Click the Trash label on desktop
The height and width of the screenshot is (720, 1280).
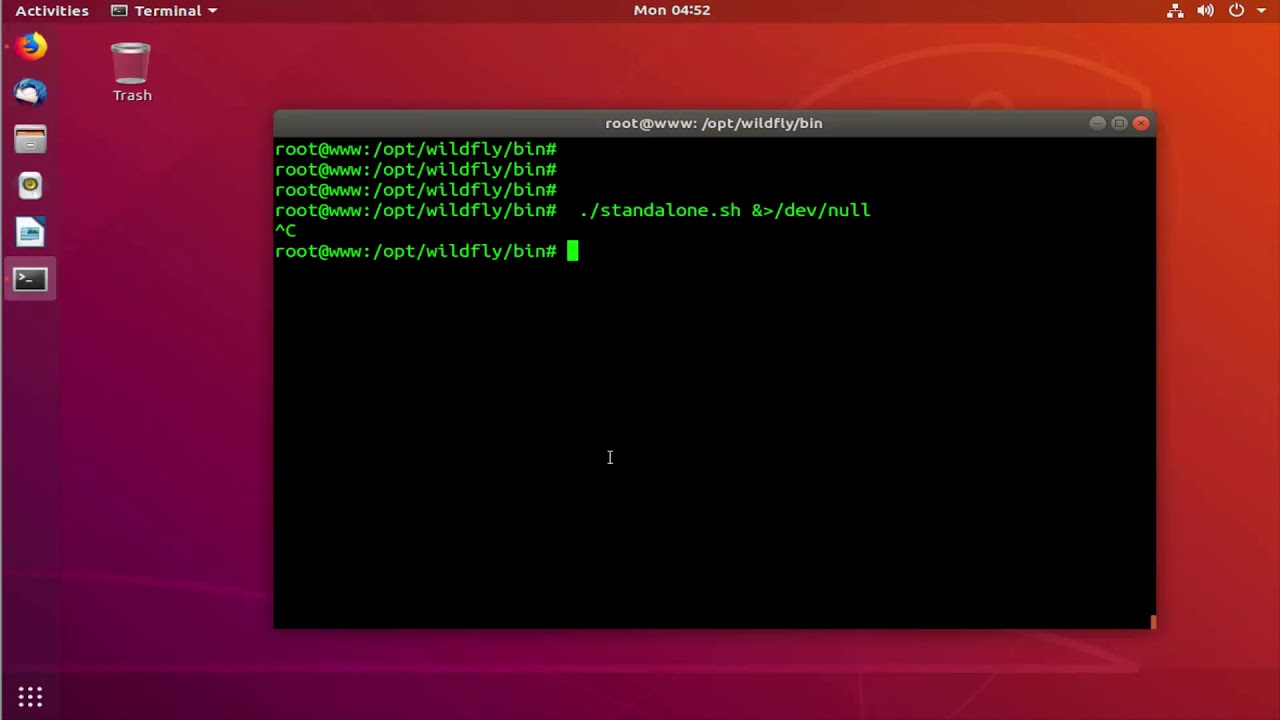click(x=132, y=95)
